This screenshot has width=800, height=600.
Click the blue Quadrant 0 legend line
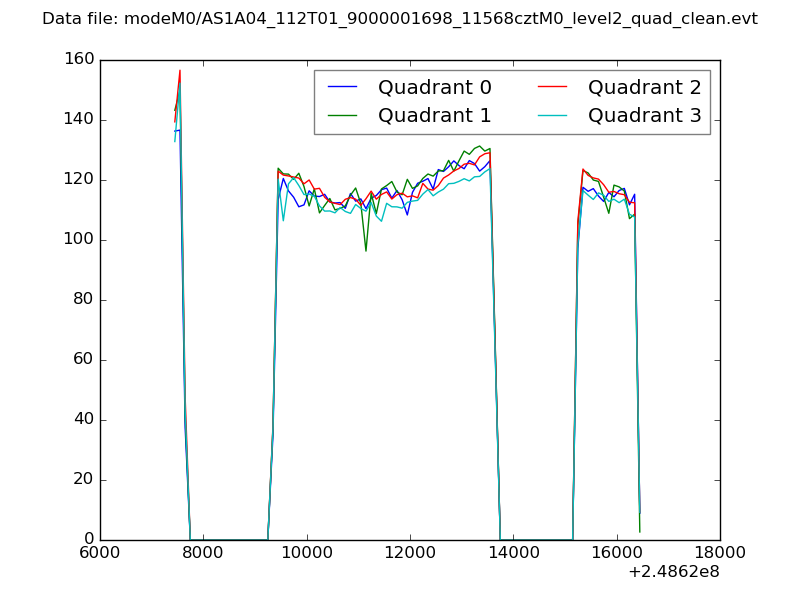pyautogui.click(x=345, y=88)
